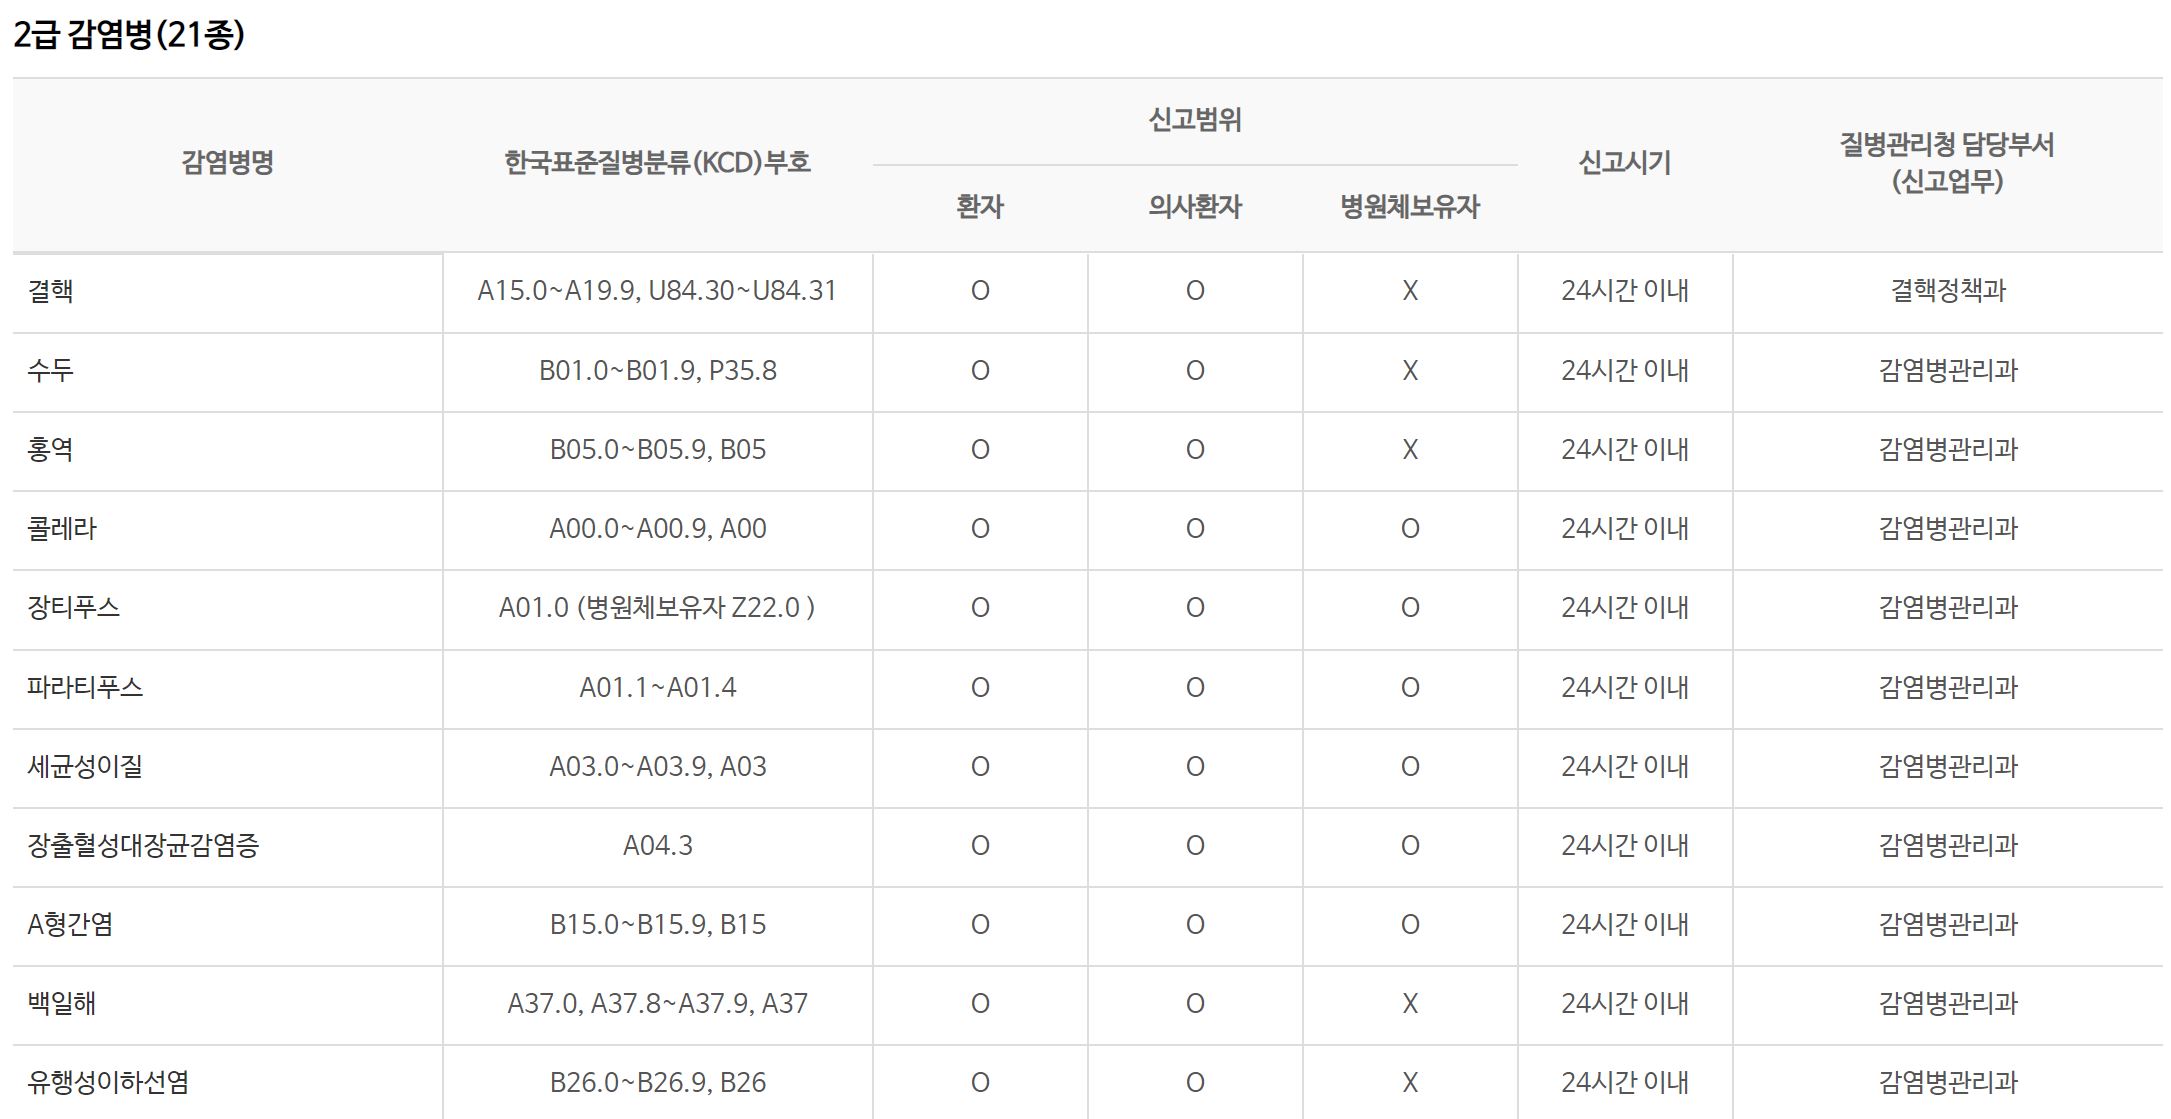Viewport: 2171px width, 1119px height.
Task: Click the 신고범위 header cell
Action: (1195, 120)
